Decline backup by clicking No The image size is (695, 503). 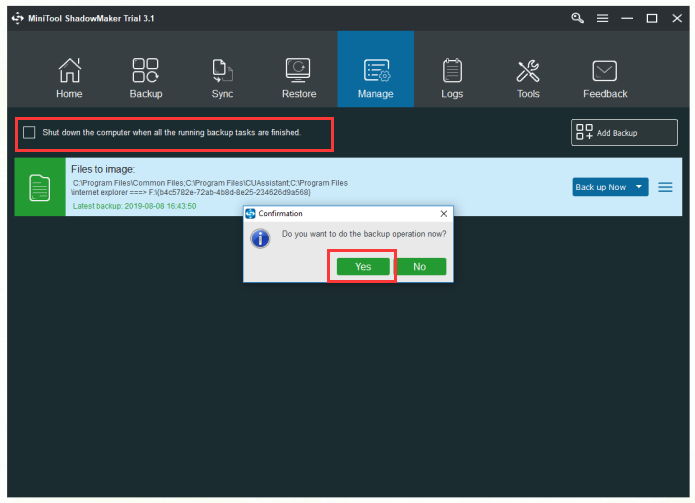(x=419, y=266)
